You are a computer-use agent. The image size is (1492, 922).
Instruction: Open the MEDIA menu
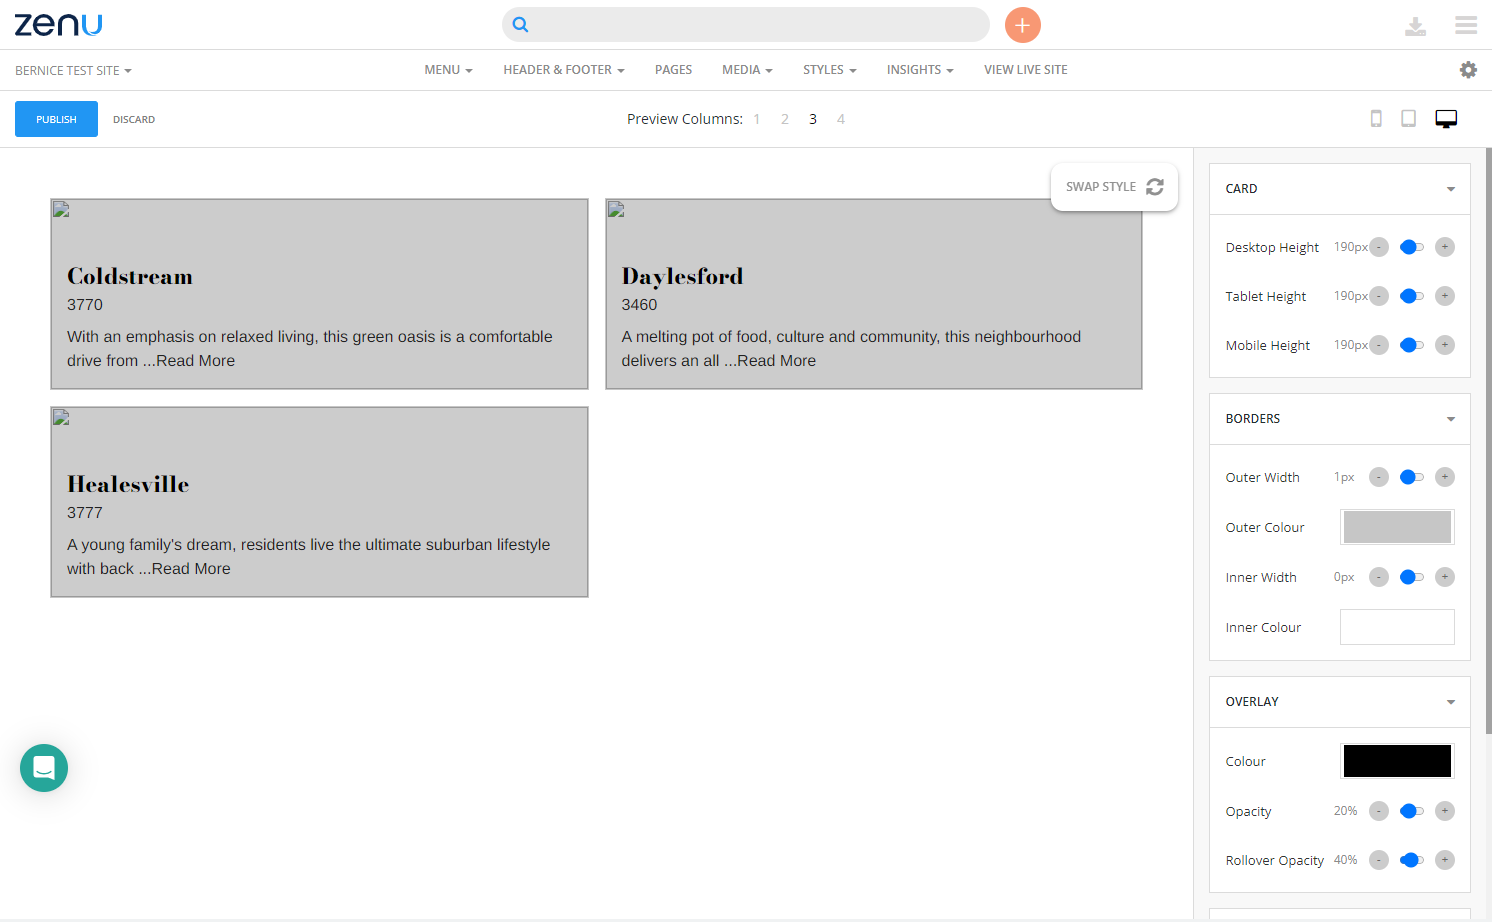coord(747,70)
